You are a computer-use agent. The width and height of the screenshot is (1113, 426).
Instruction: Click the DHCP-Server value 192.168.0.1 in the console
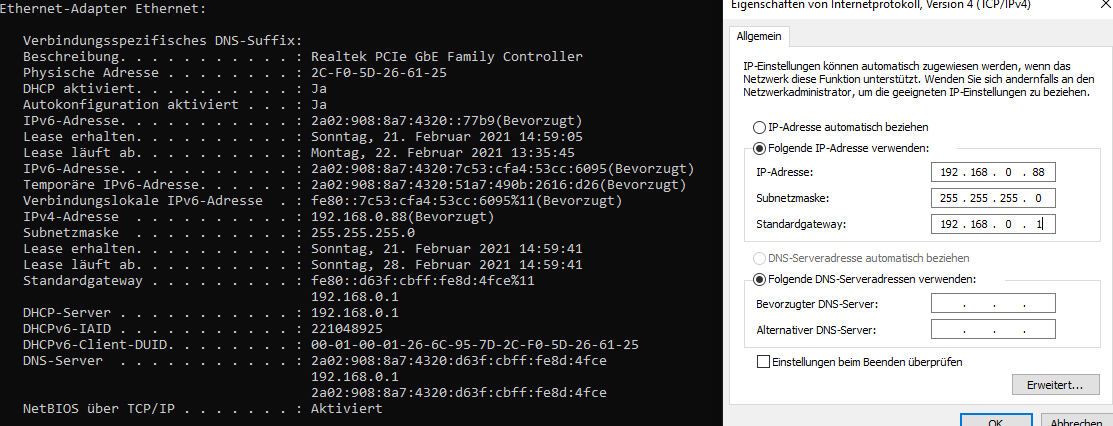[x=355, y=313]
